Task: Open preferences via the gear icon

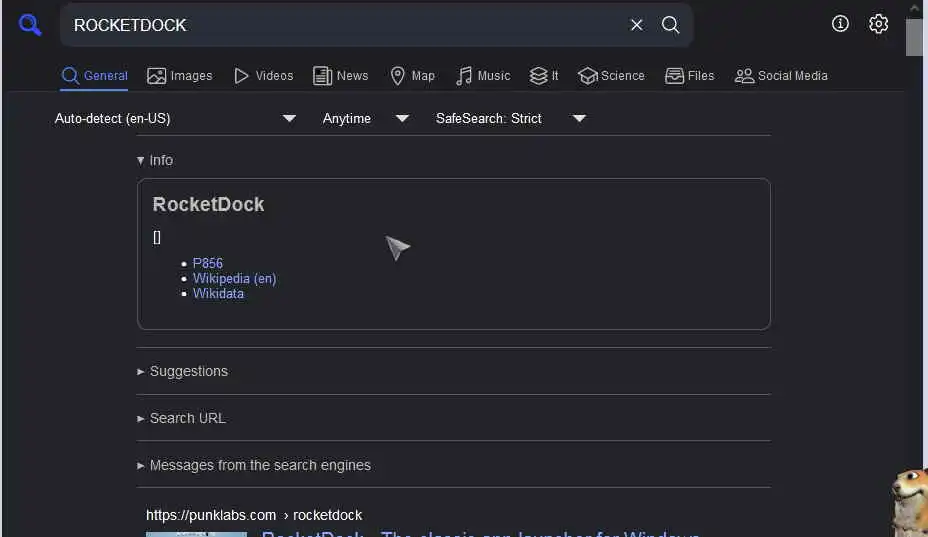Action: (878, 24)
